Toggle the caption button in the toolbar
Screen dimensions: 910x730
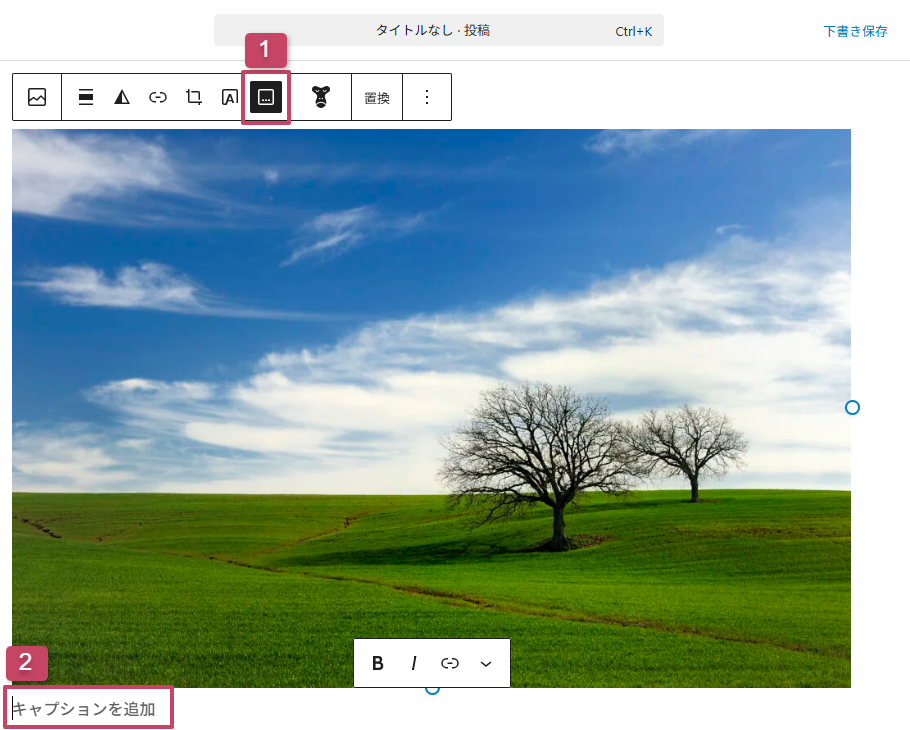[266, 97]
